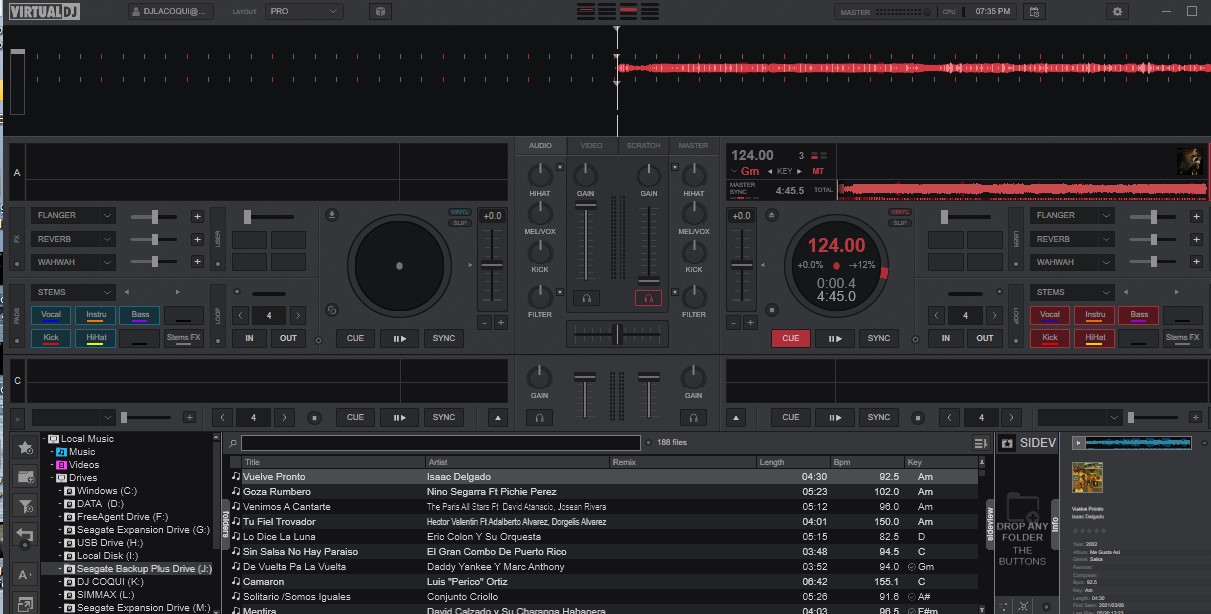
Task: Open deck A FLANGER effect dropdown
Action: [73, 216]
